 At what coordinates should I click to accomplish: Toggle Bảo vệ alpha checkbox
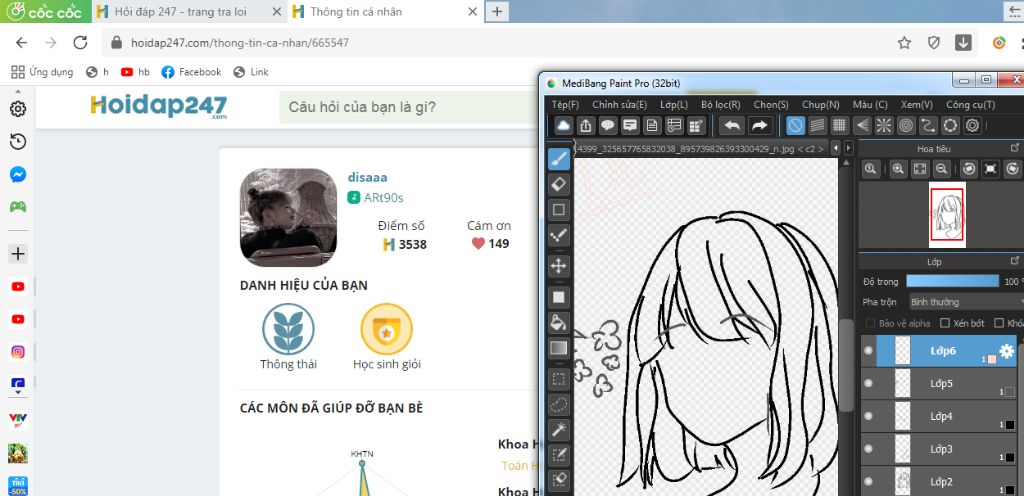870,323
